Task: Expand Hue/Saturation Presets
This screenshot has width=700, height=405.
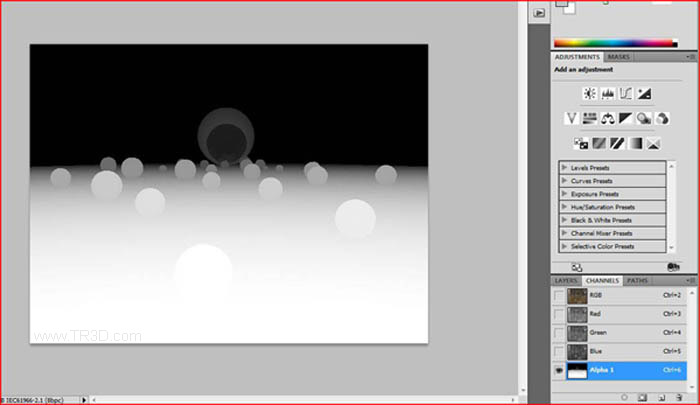Action: (x=564, y=207)
